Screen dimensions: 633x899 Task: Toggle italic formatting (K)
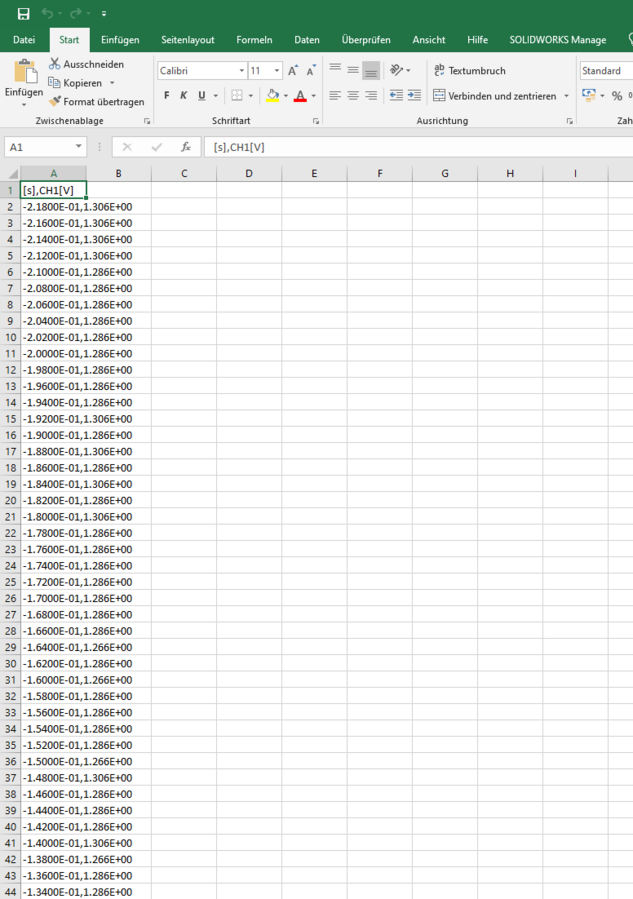[183, 96]
